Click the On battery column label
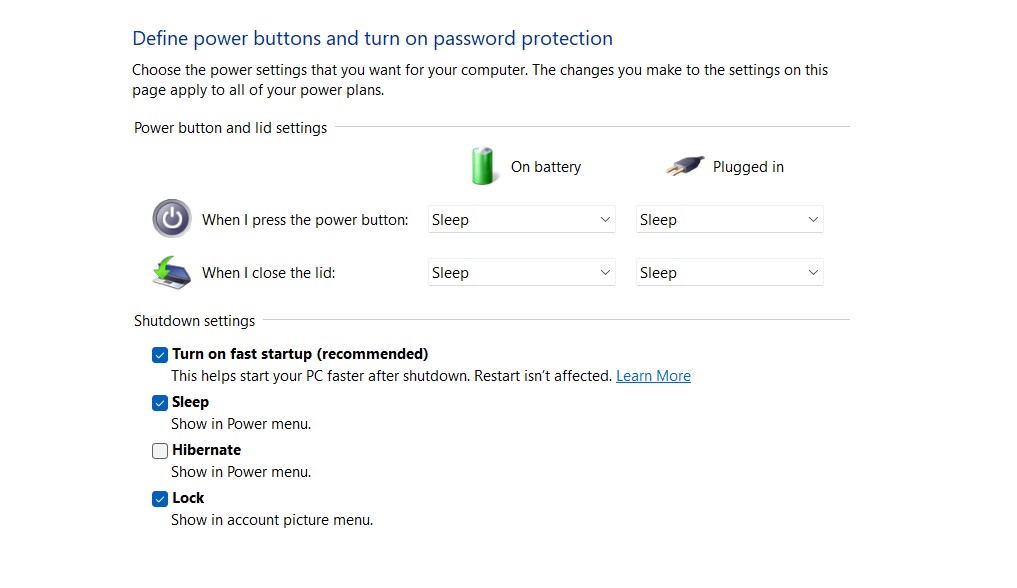The image size is (1017, 588). pos(545,167)
